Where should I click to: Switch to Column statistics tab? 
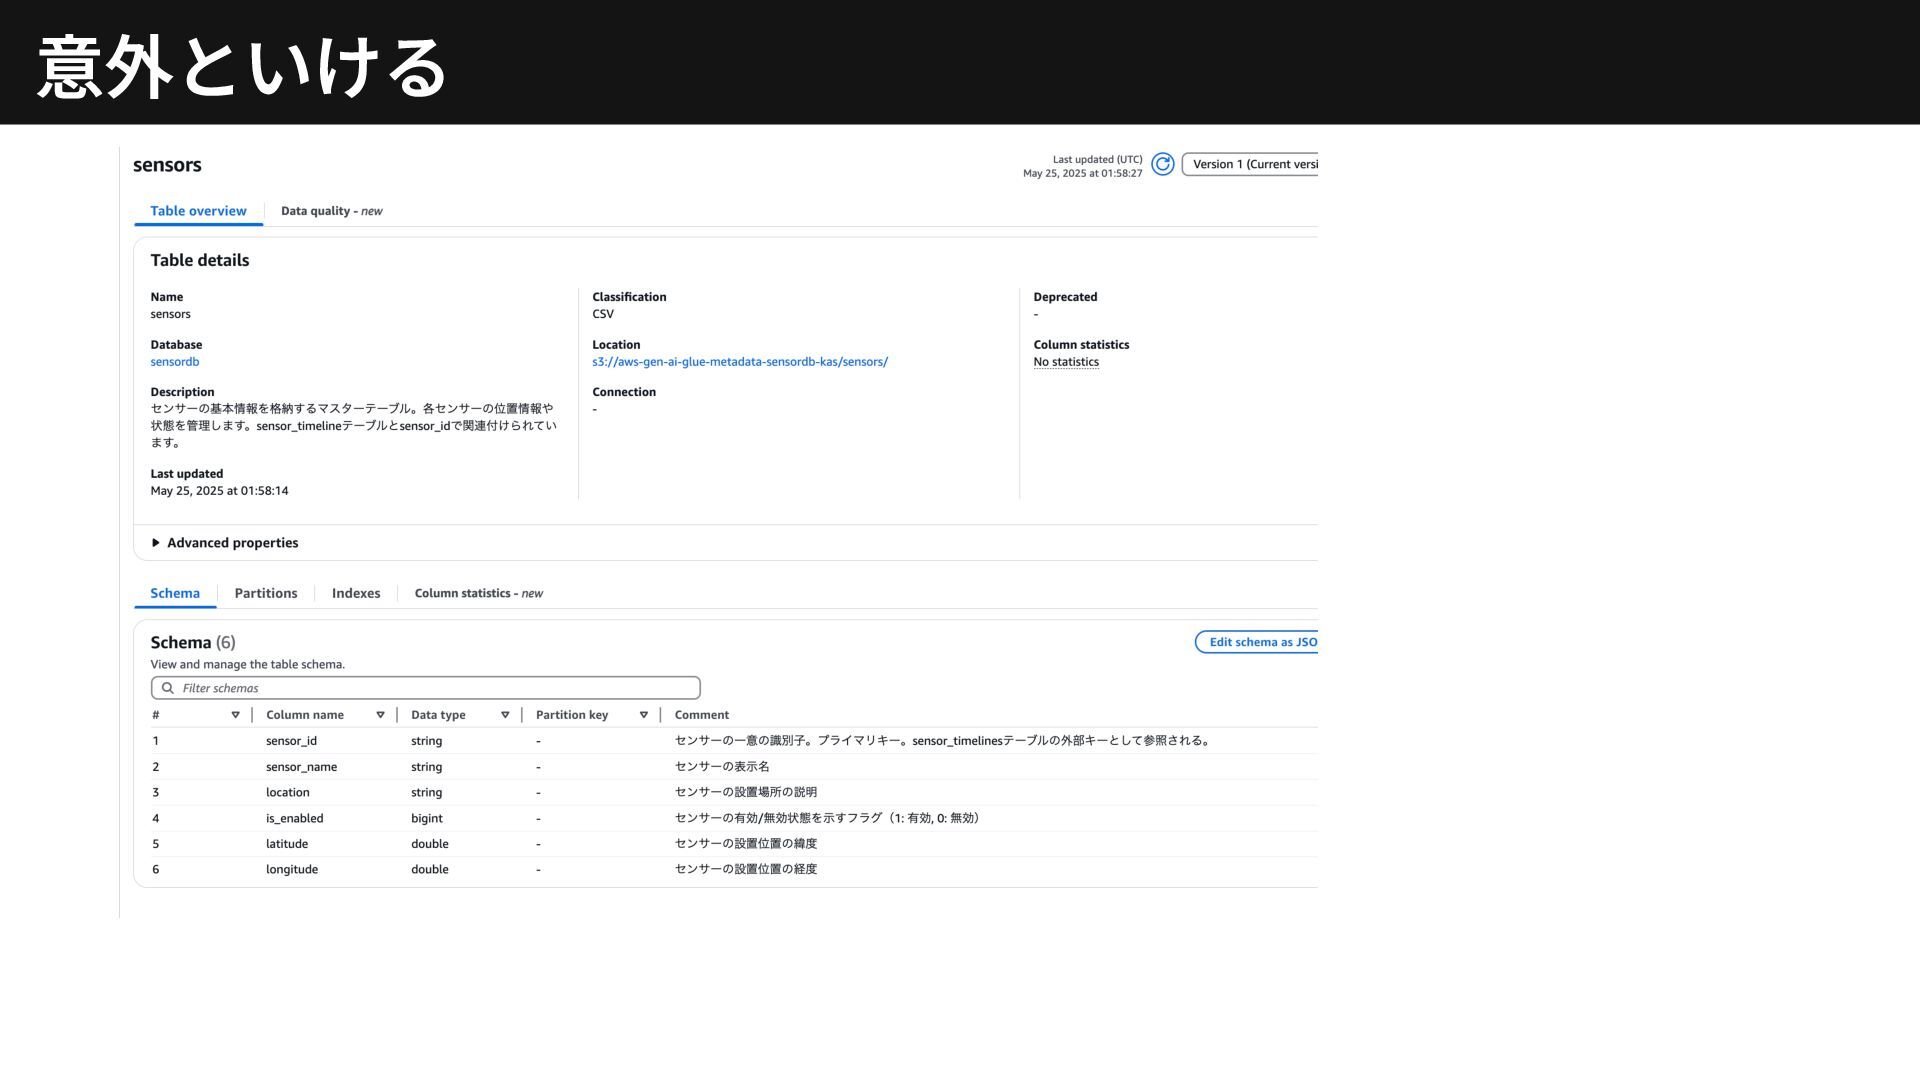coord(478,593)
